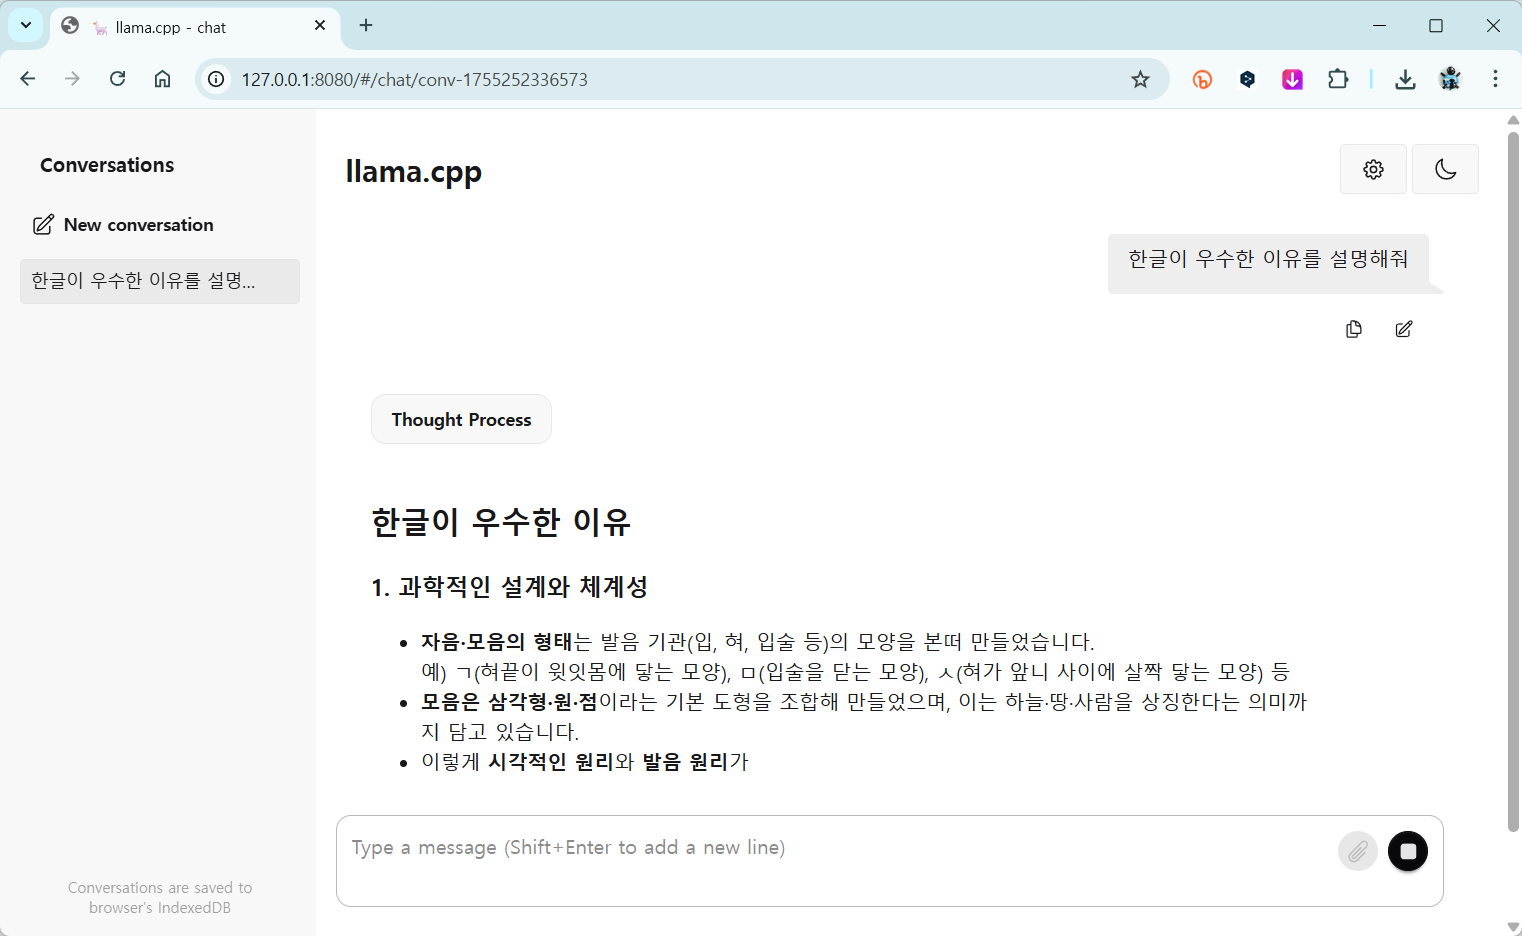Open the Extensions puzzle menu
Viewport: 1522px width, 936px height.
[x=1338, y=79]
